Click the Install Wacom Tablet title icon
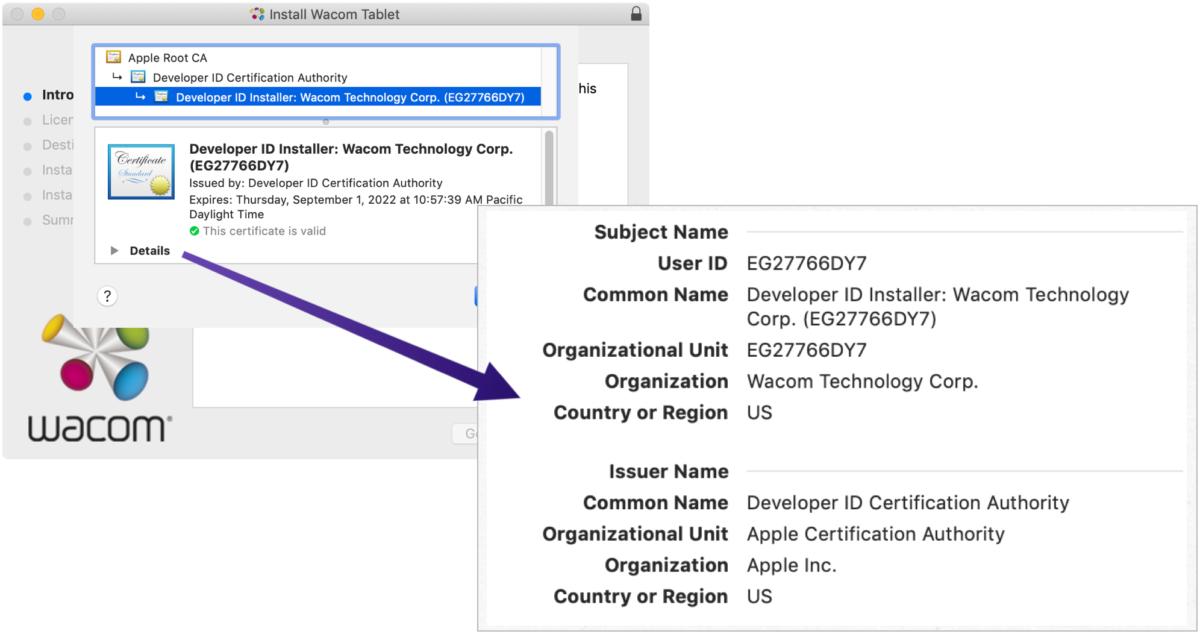Screen dimensions: 1200x634 tap(258, 14)
